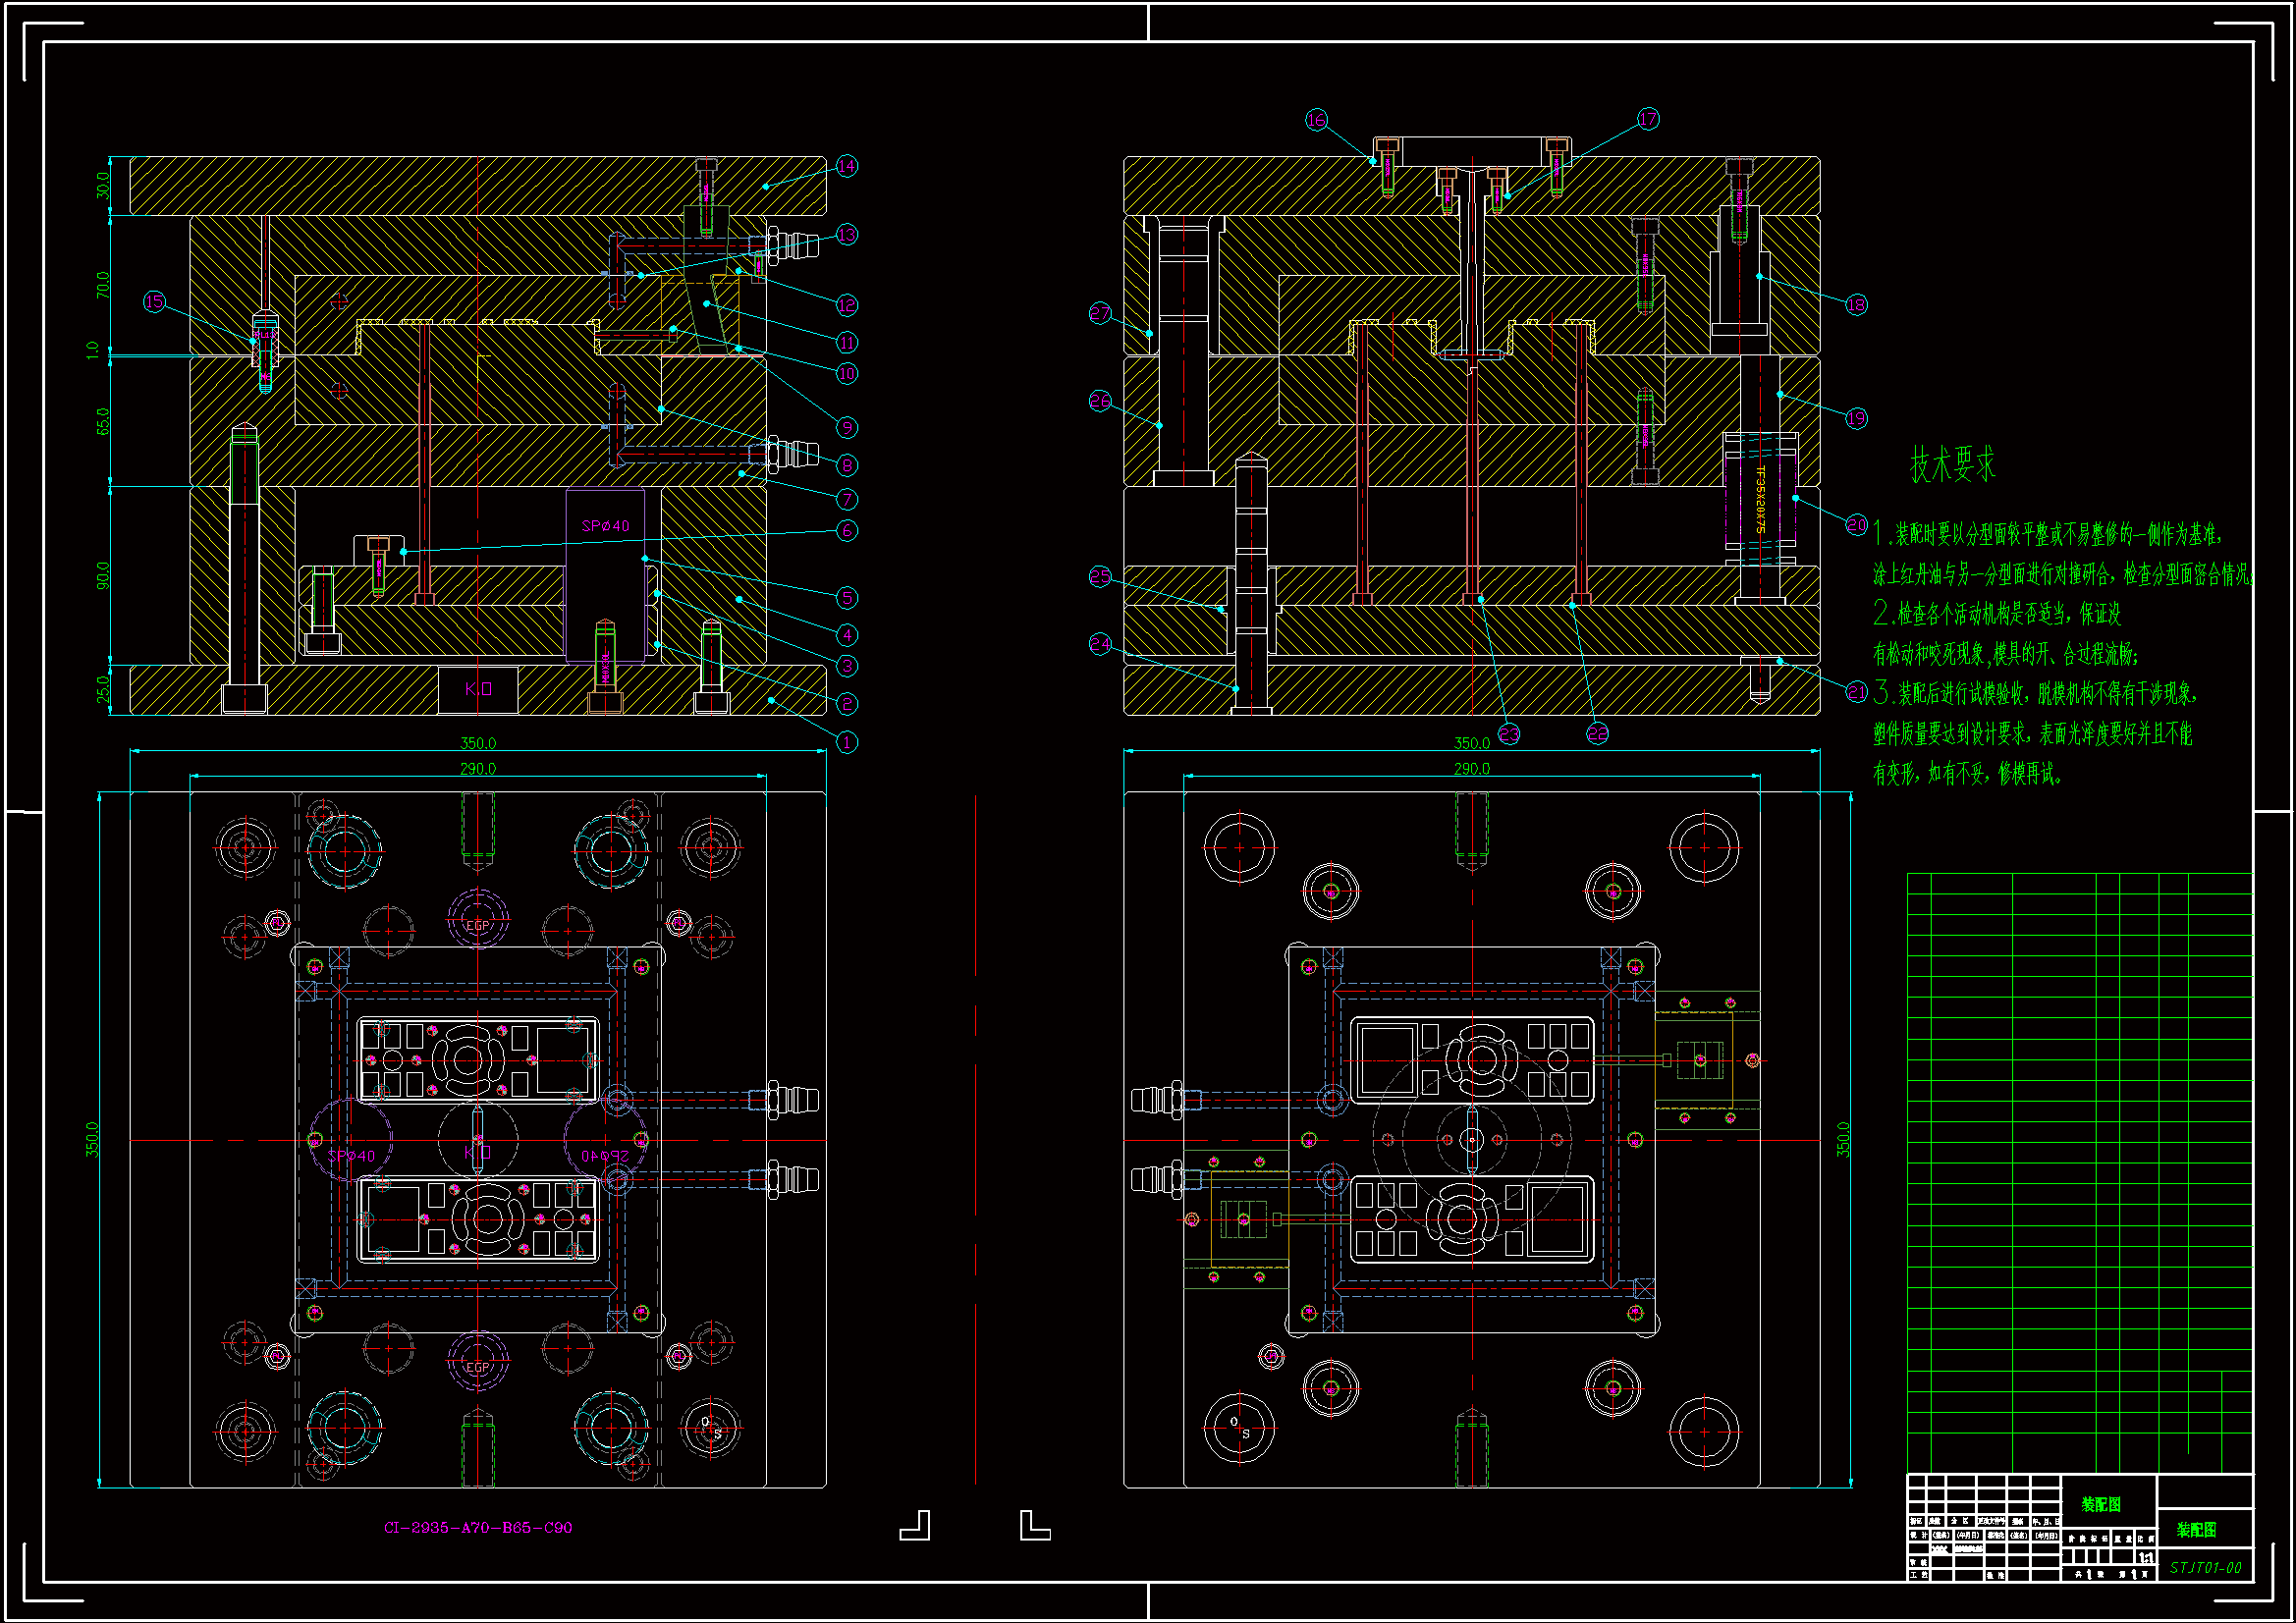Click the STJT01-00 drawing number
The image size is (2296, 1623).
tap(2205, 1567)
